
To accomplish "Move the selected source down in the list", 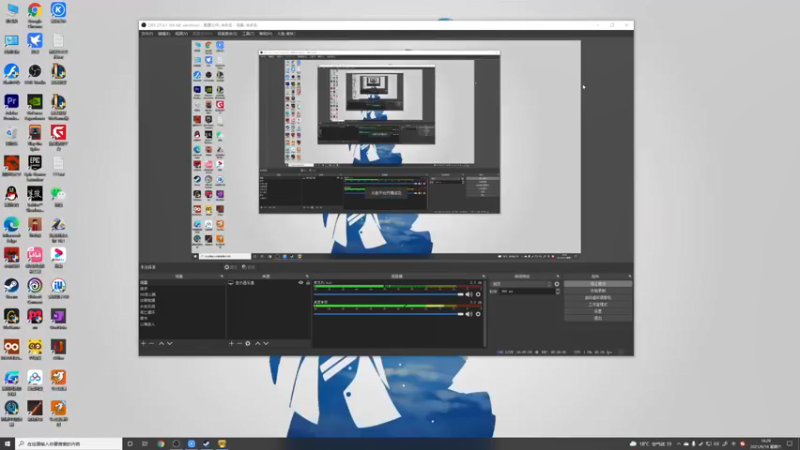I will tap(266, 343).
